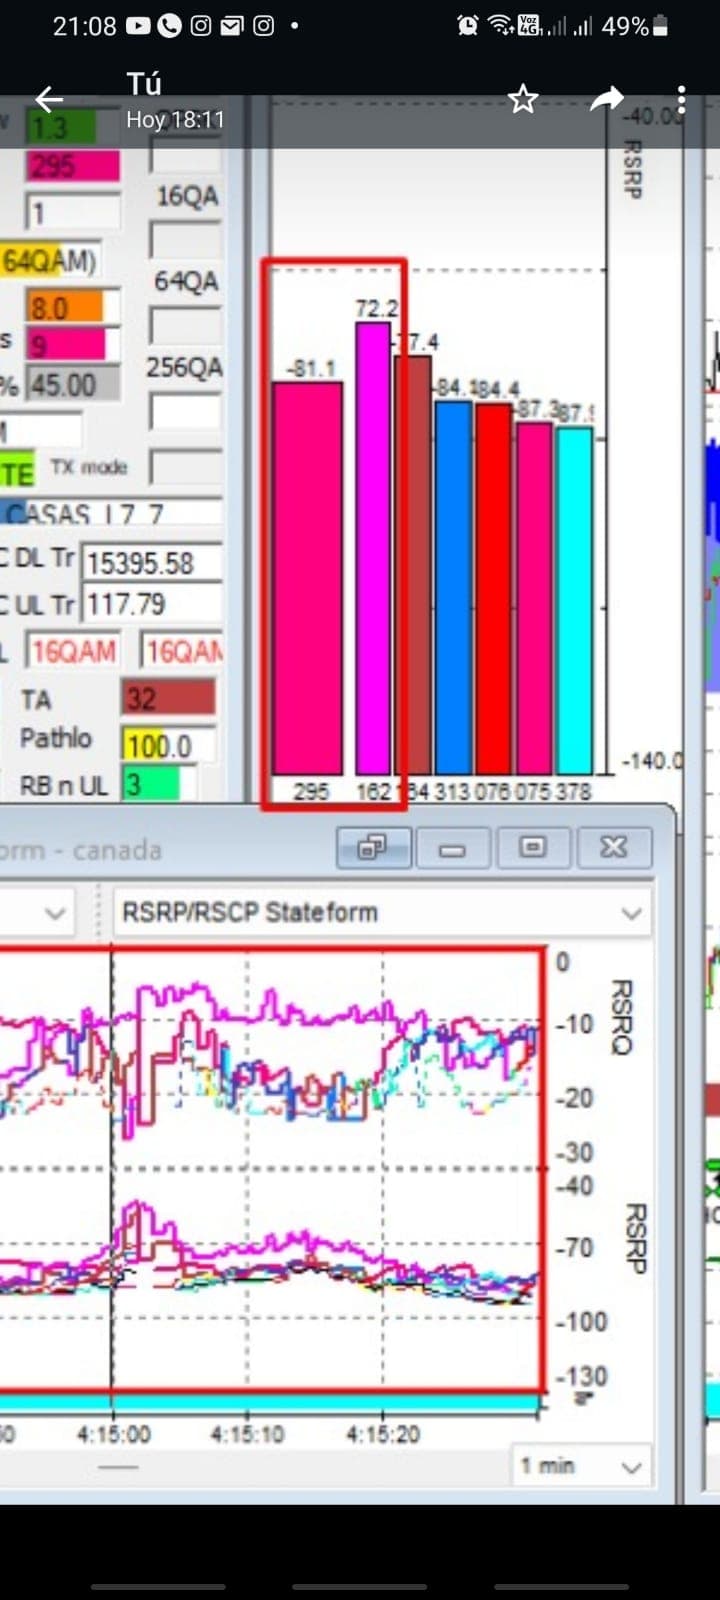
Task: Tap the sender name Tú in header
Action: 144,84
